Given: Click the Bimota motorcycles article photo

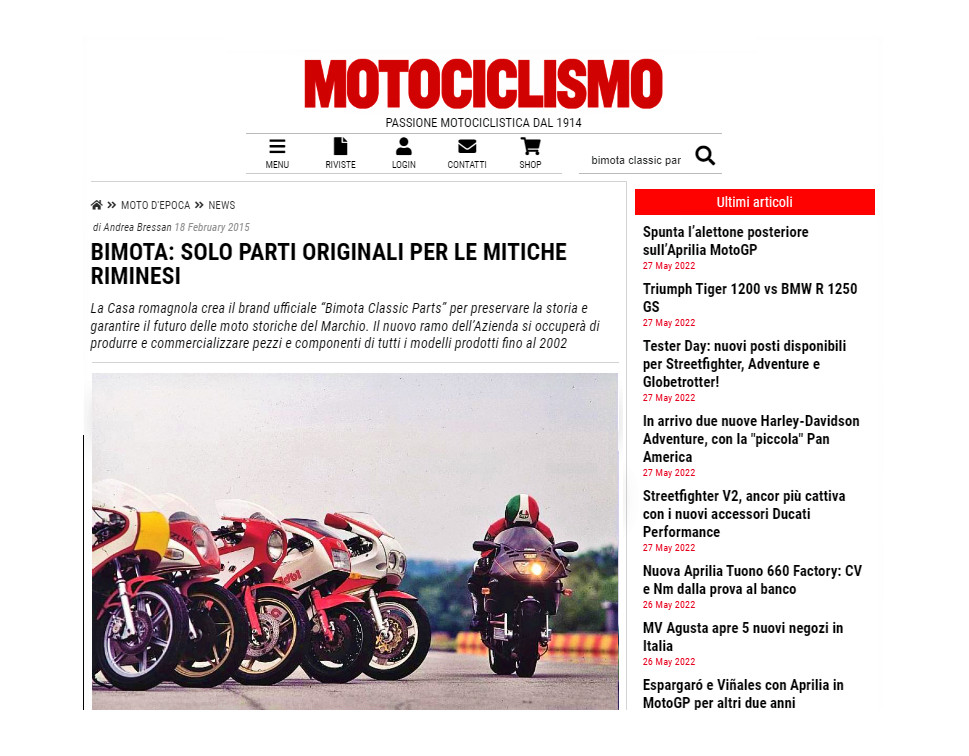Looking at the screenshot, I should [x=355, y=541].
